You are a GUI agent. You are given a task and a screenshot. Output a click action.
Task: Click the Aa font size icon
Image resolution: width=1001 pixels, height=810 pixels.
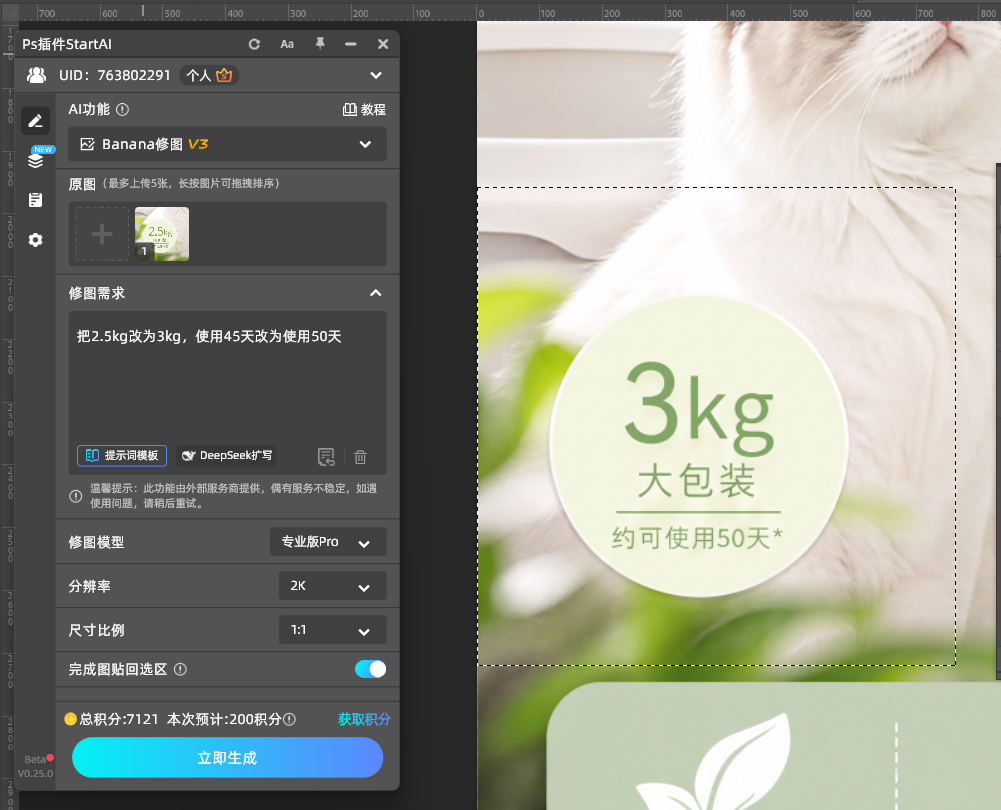coord(287,44)
